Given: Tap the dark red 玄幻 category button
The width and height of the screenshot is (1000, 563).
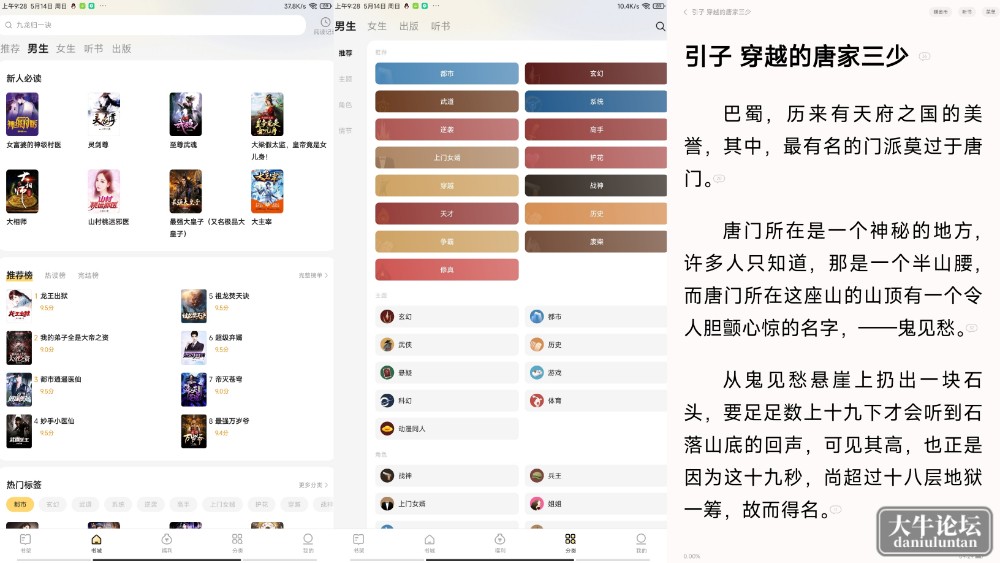Looking at the screenshot, I should (x=596, y=73).
